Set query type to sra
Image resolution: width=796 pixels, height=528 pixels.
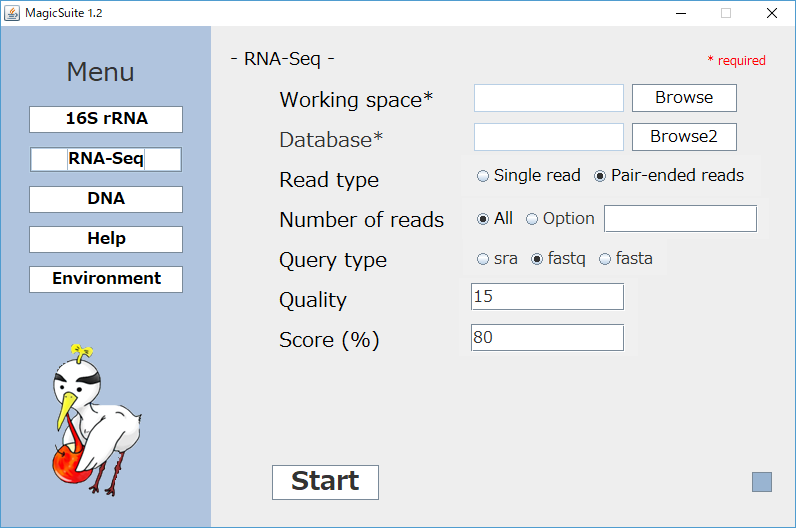point(497,259)
